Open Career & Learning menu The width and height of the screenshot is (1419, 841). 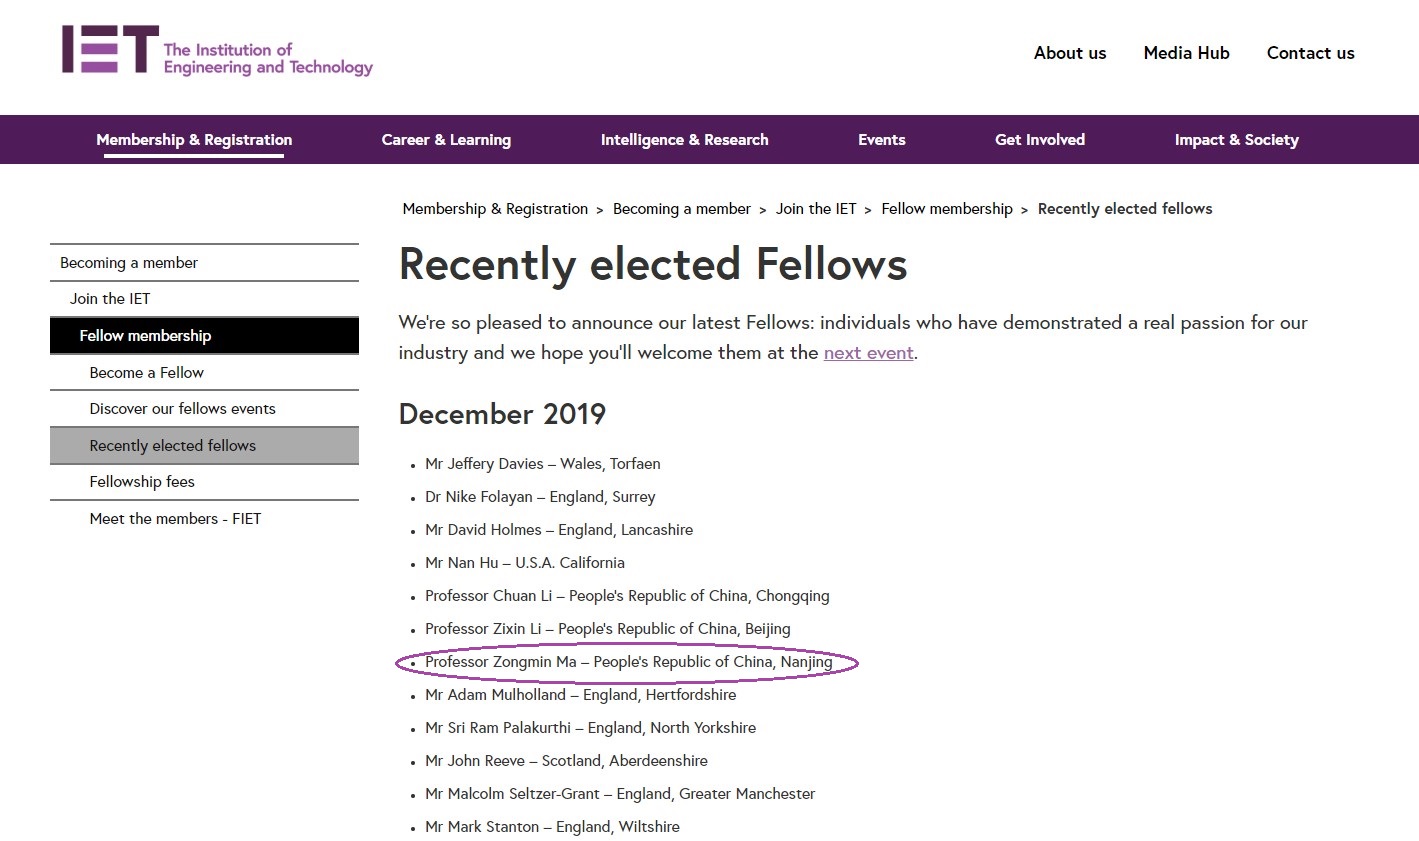pyautogui.click(x=446, y=140)
